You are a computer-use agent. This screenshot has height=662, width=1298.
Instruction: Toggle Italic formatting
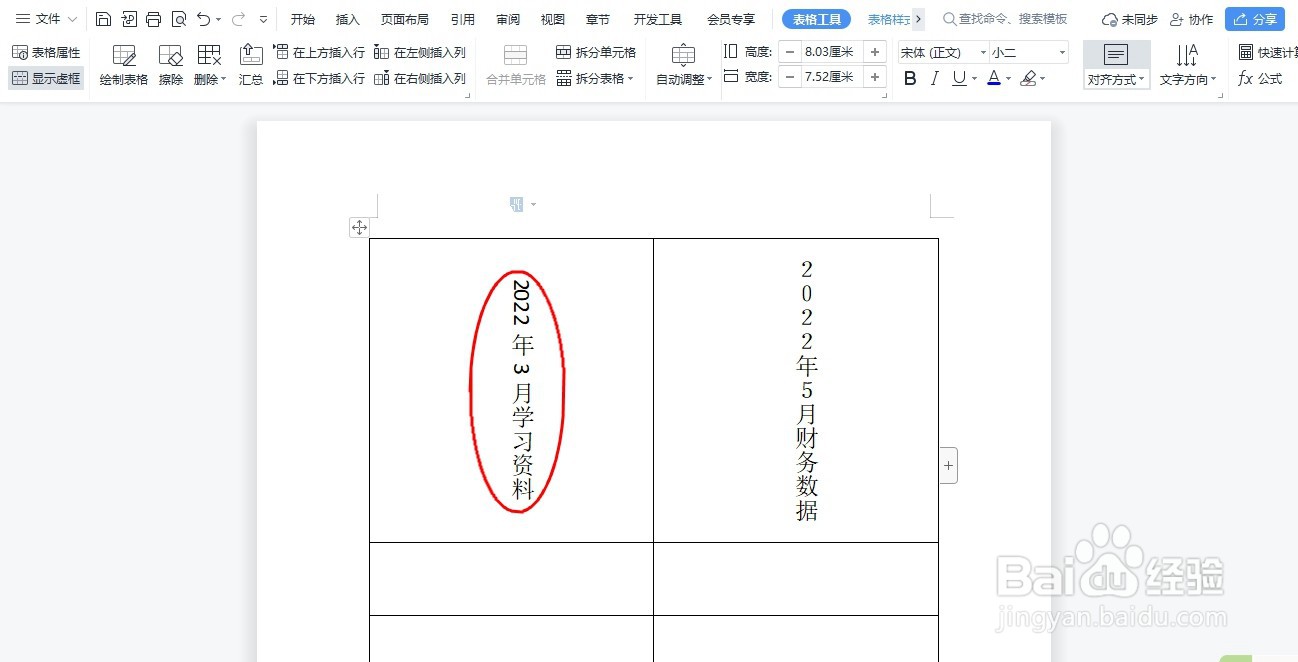(935, 78)
